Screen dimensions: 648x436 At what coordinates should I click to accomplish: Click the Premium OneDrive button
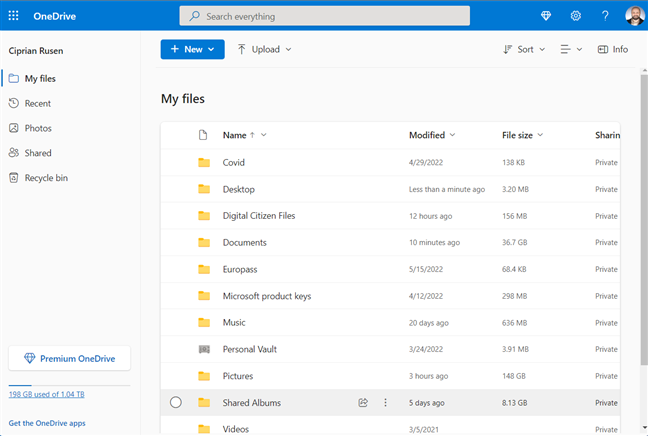pyautogui.click(x=69, y=358)
